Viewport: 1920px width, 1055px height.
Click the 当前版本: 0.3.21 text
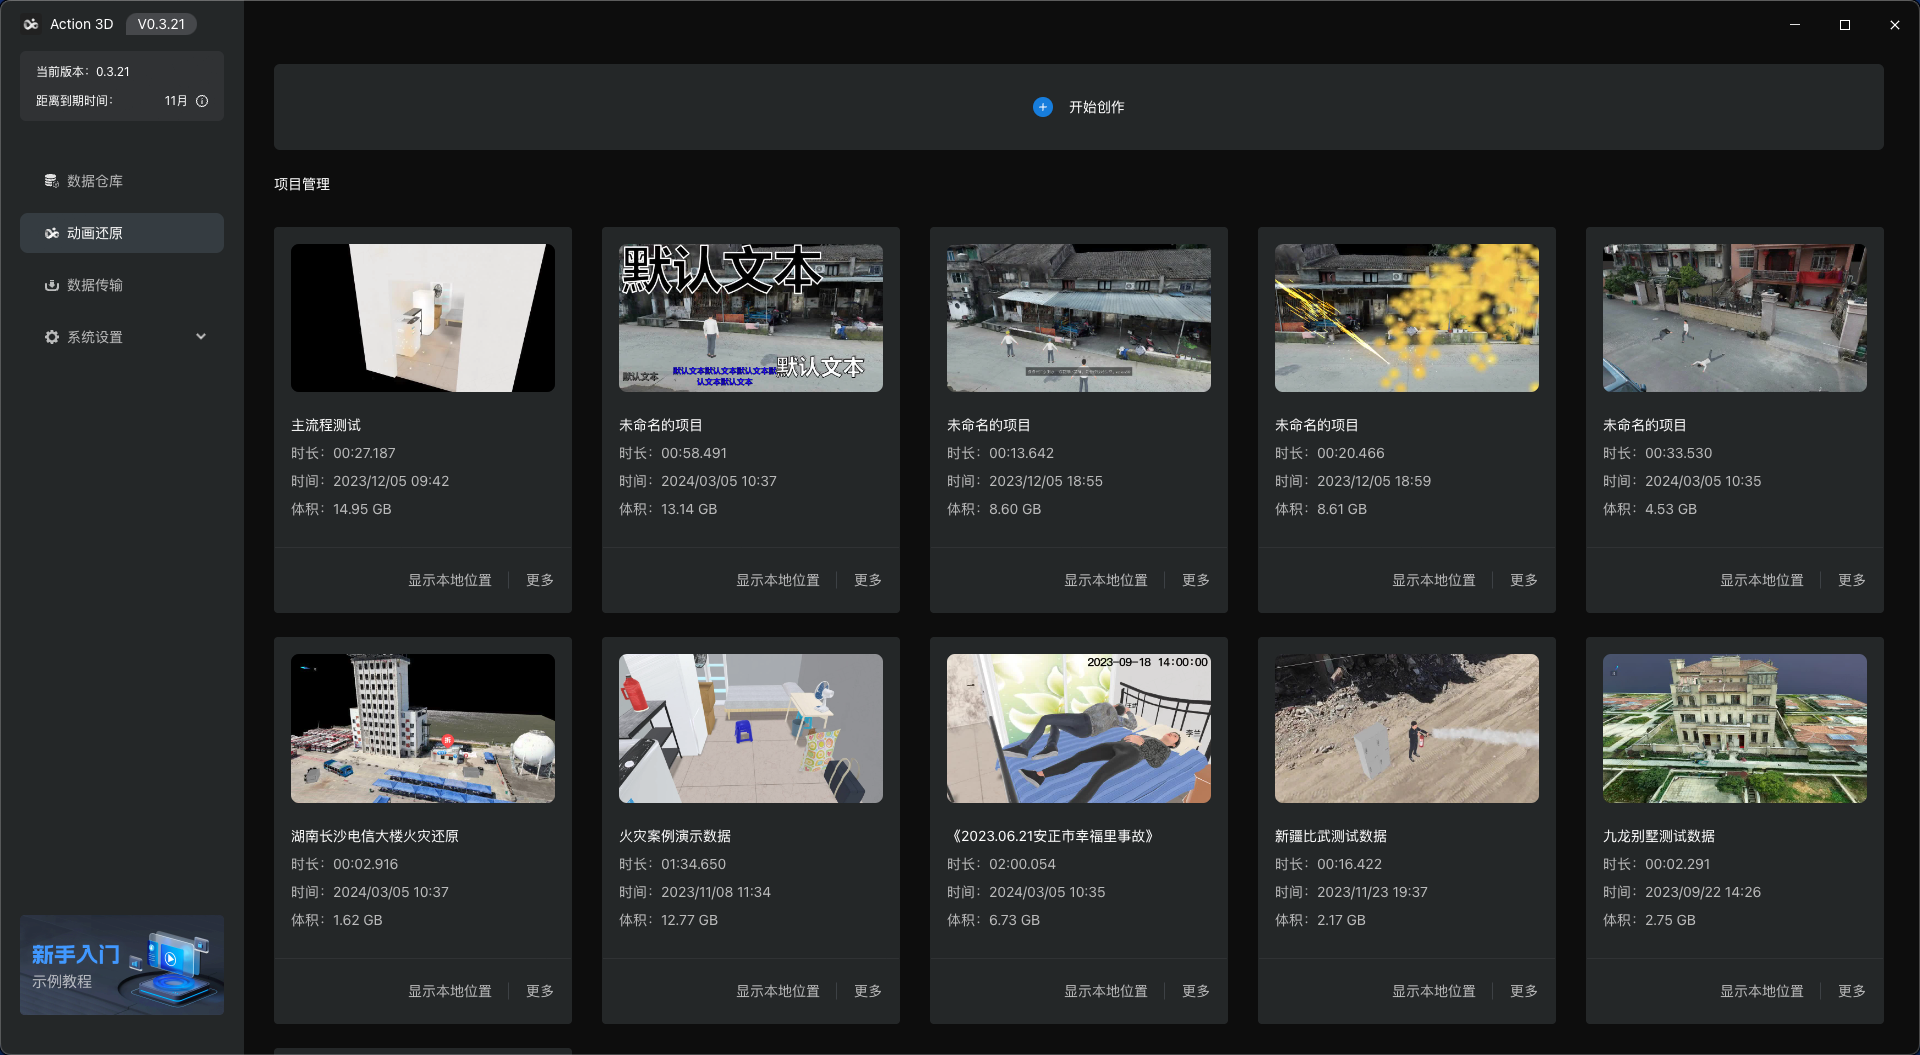[x=83, y=72]
